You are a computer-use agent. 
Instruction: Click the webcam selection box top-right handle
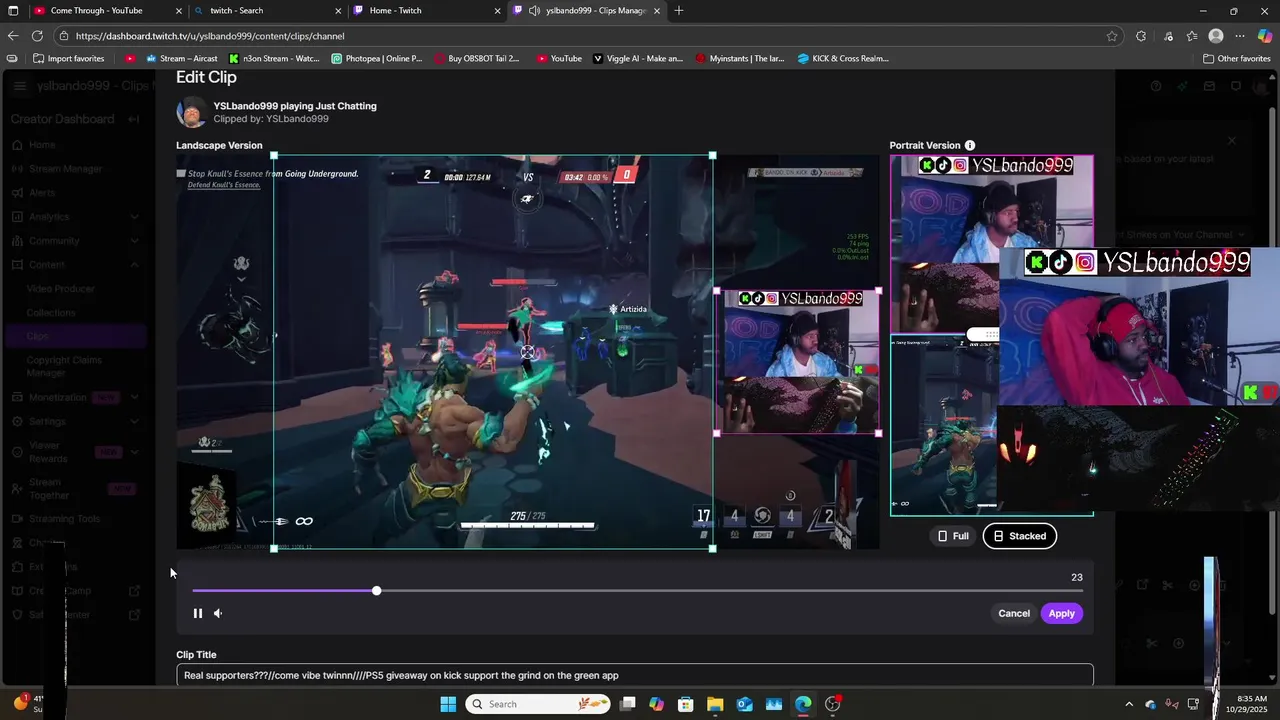click(878, 291)
